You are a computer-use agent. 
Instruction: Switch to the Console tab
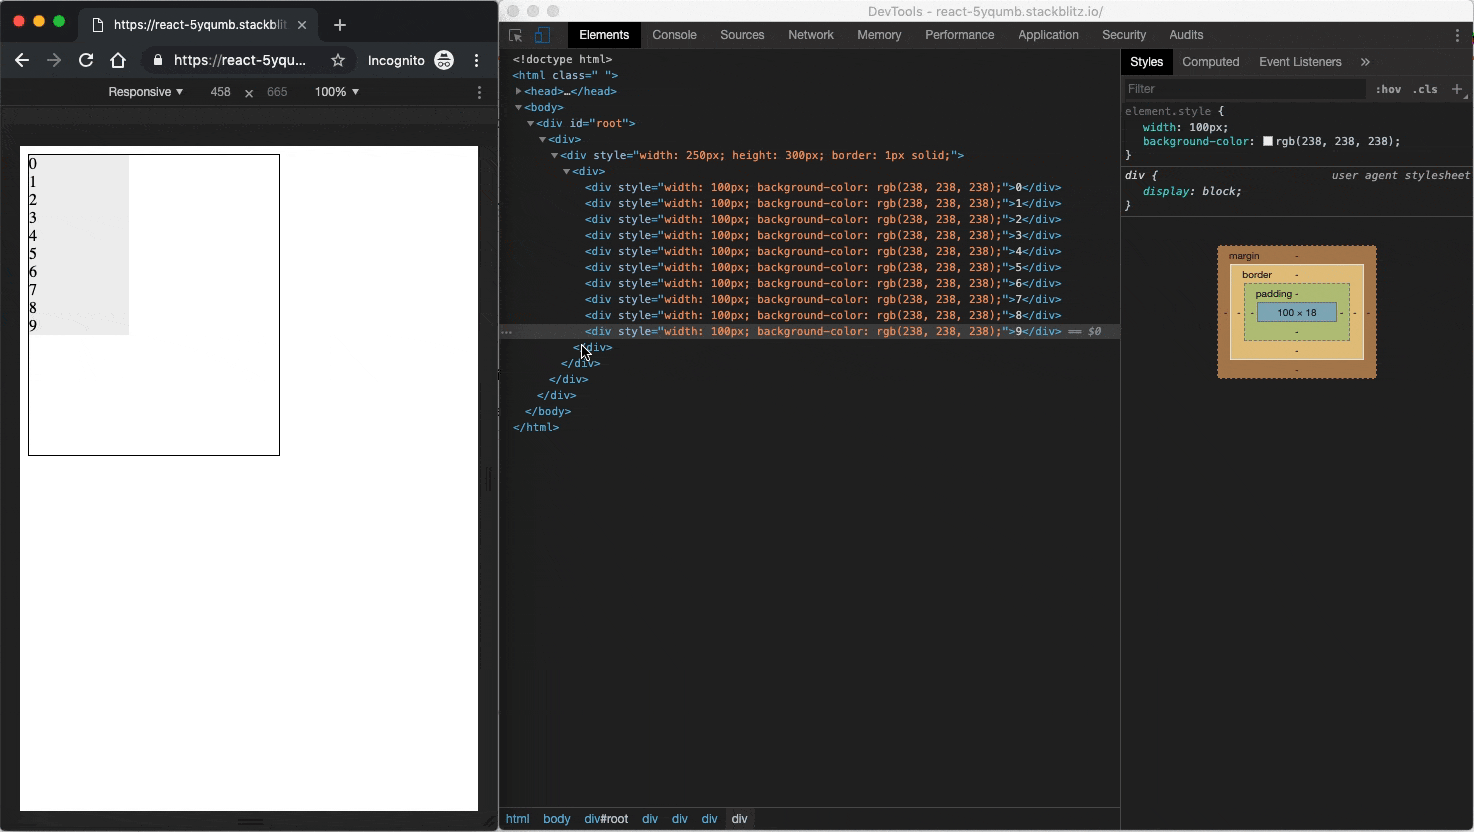click(674, 35)
